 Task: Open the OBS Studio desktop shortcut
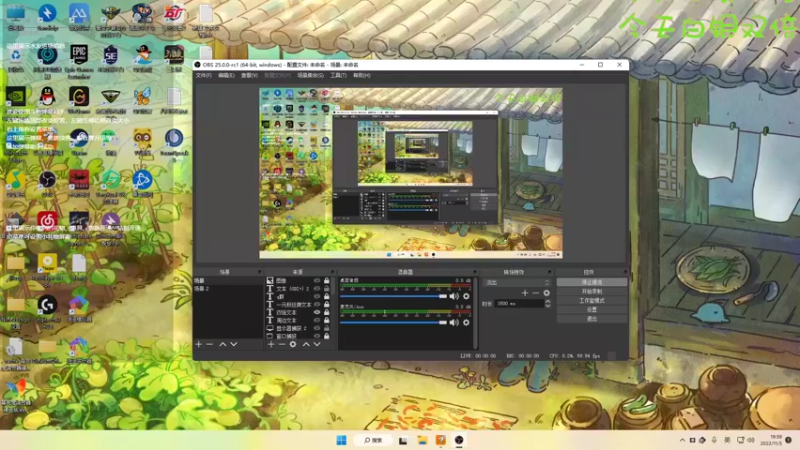[x=47, y=180]
